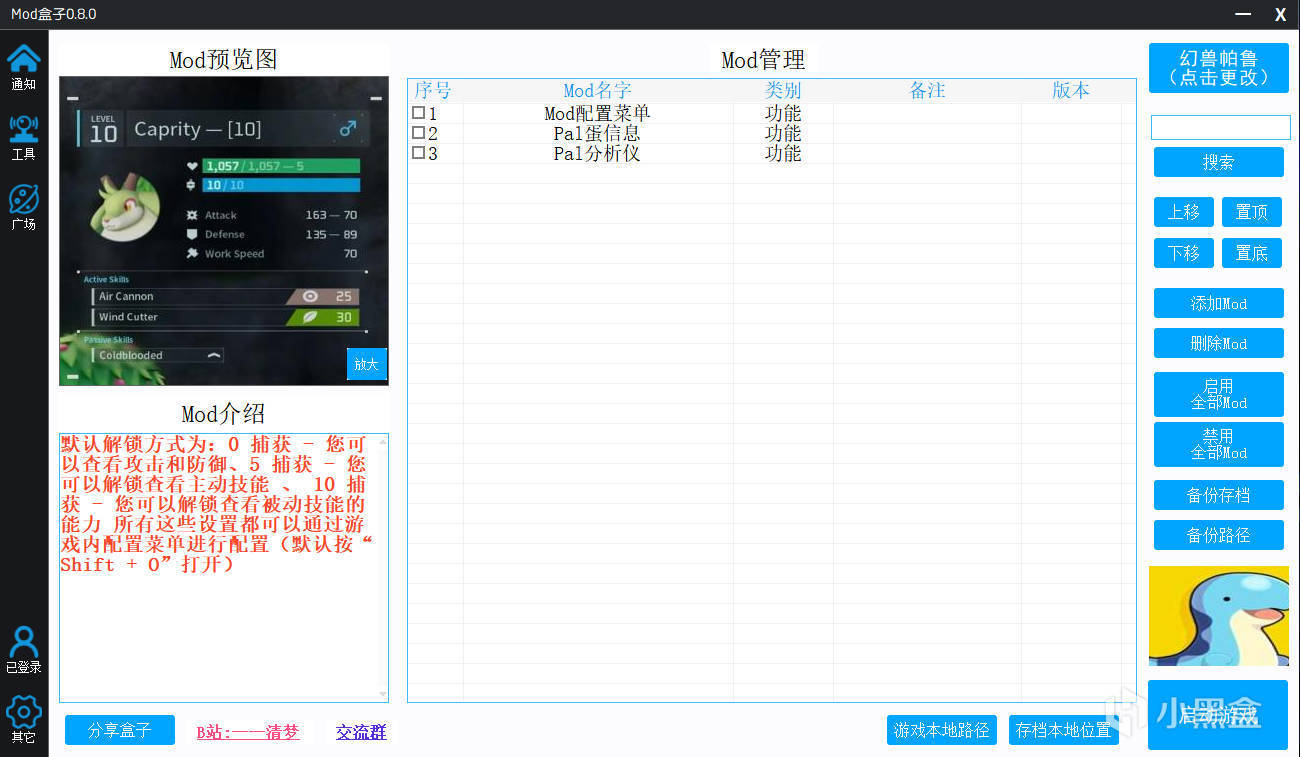Select the Pal分析仪 row name
Screen dimensions: 1300x757
(x=598, y=153)
